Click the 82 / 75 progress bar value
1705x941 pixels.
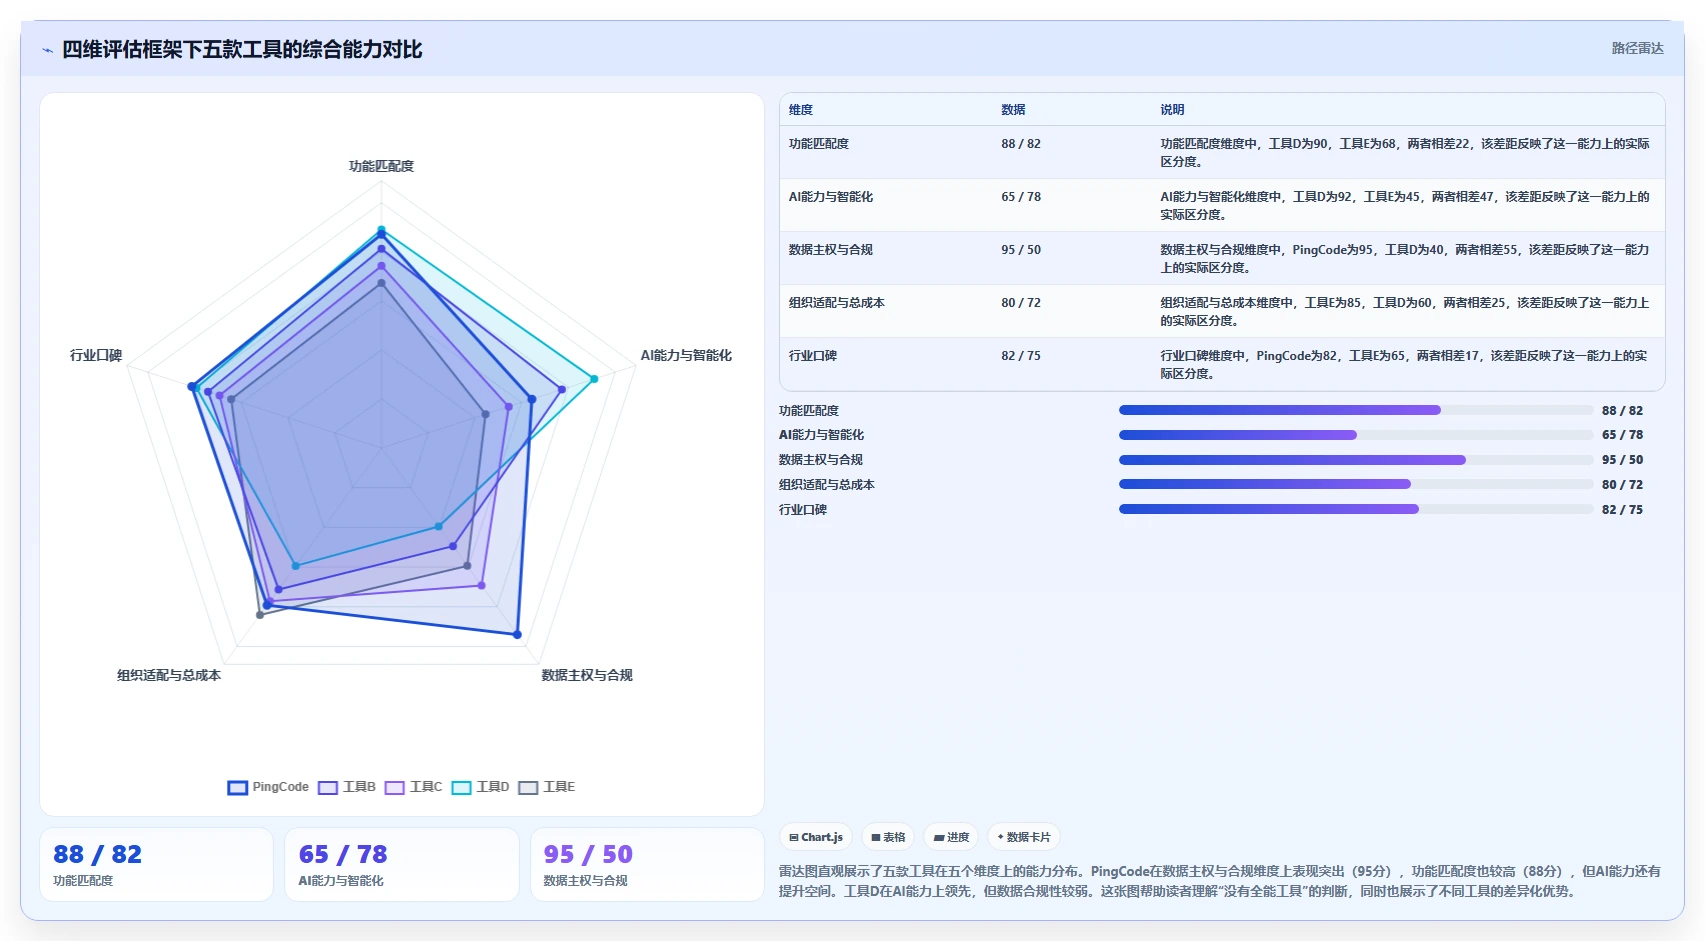click(1622, 510)
